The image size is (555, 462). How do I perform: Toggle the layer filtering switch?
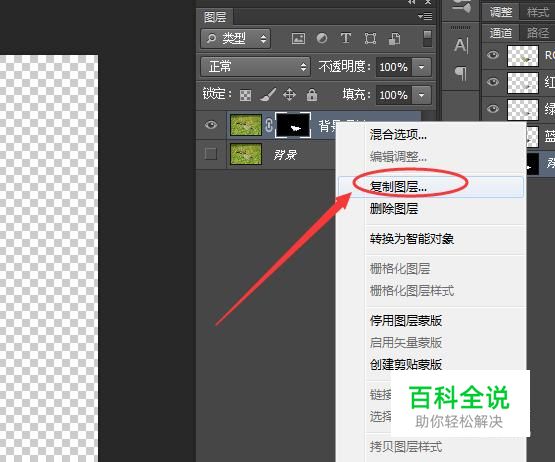coord(427,38)
